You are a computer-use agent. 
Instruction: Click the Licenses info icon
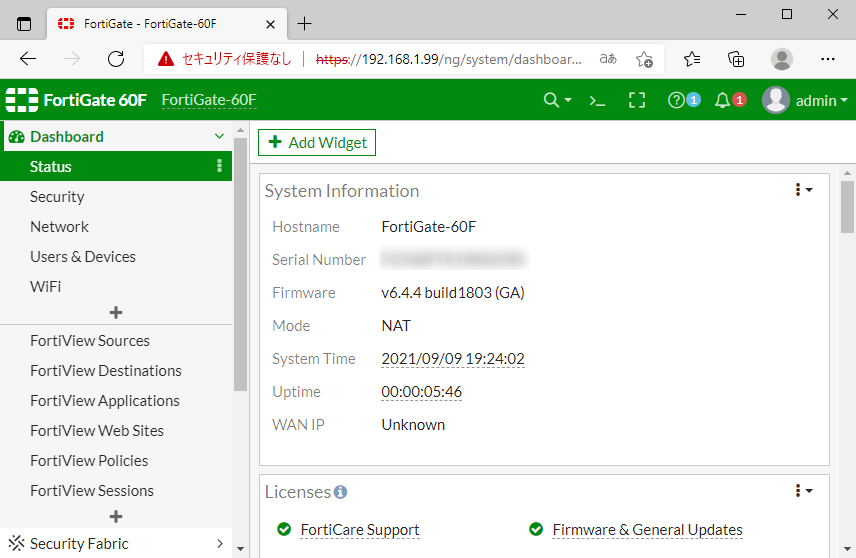coord(340,492)
